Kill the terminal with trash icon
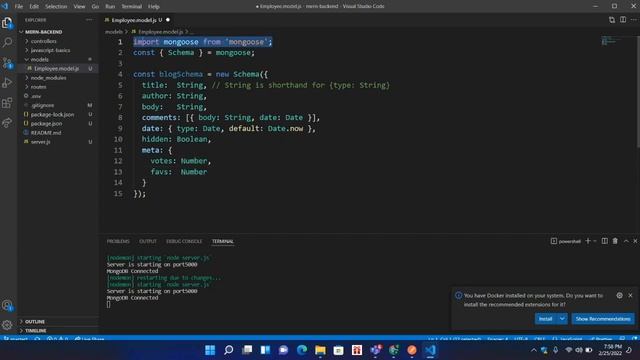Screen dimensions: 640x360 615,241
